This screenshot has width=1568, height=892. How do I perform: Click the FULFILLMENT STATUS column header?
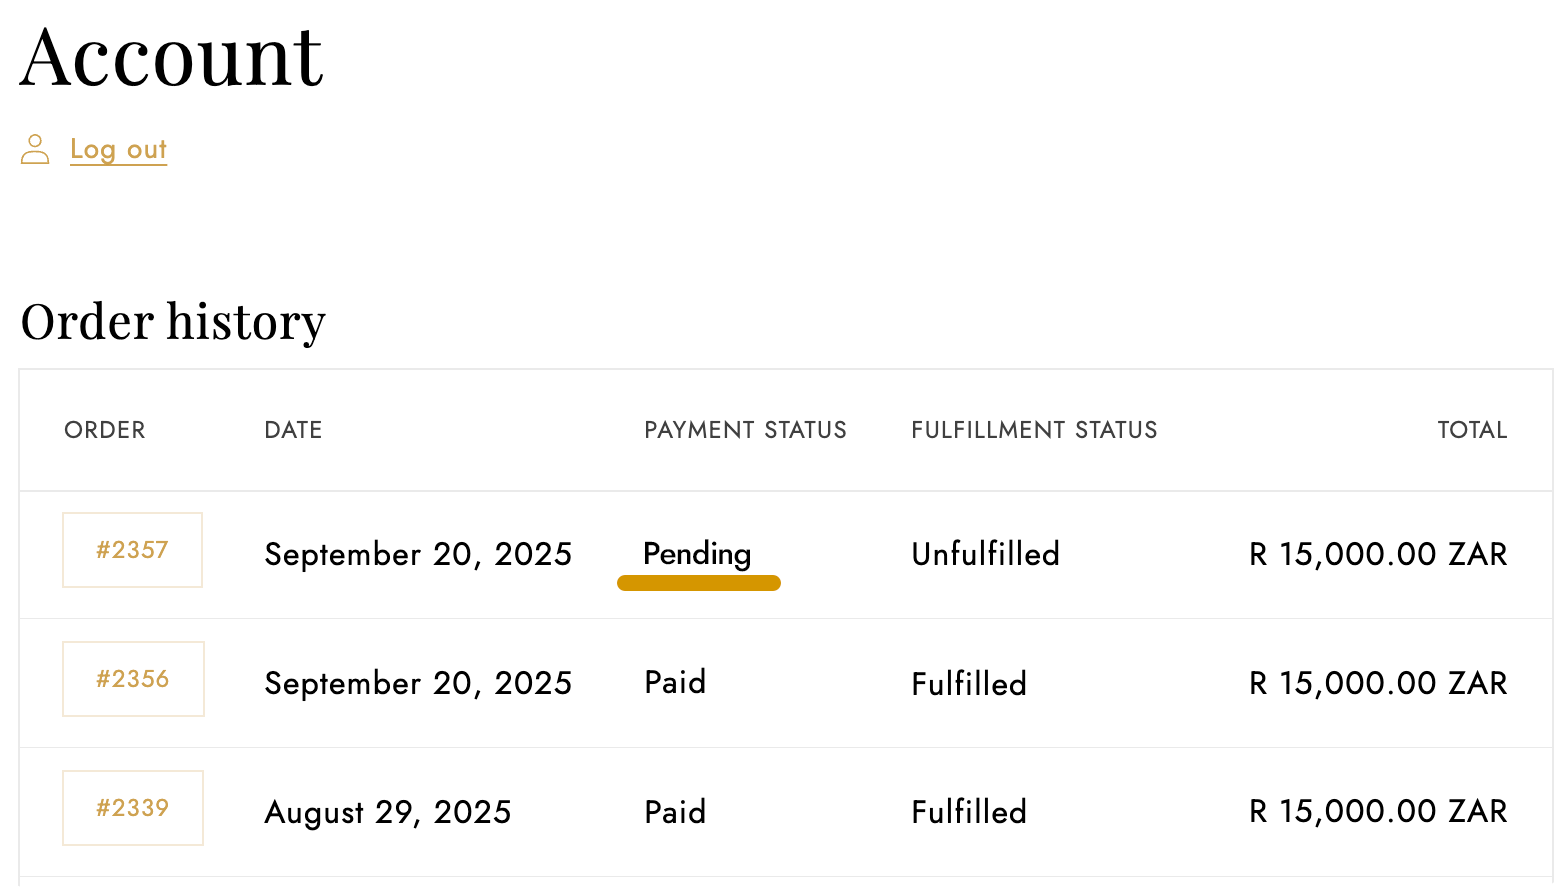coord(1034,430)
